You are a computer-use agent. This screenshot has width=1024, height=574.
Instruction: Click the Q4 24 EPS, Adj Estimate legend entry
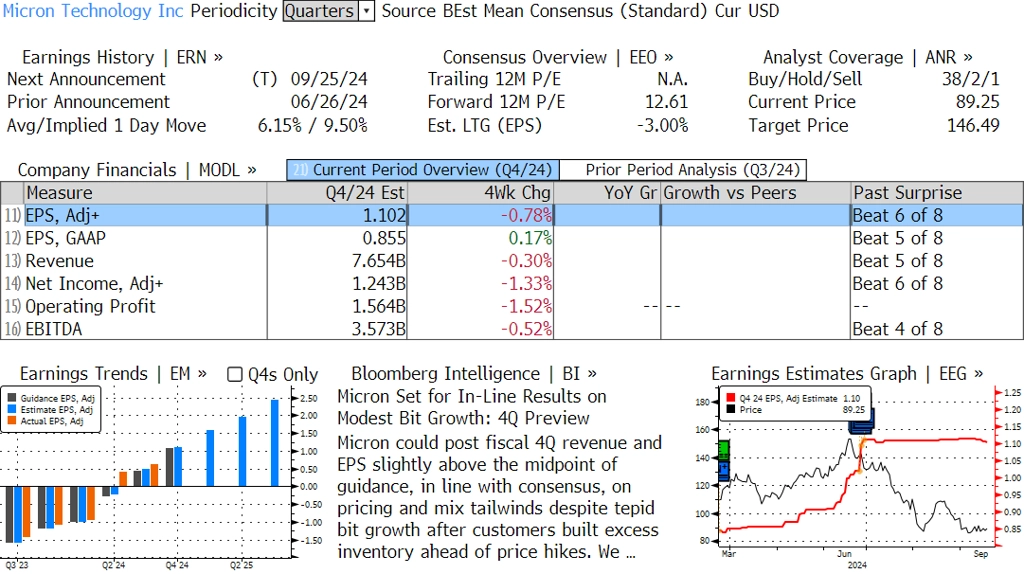(x=793, y=398)
